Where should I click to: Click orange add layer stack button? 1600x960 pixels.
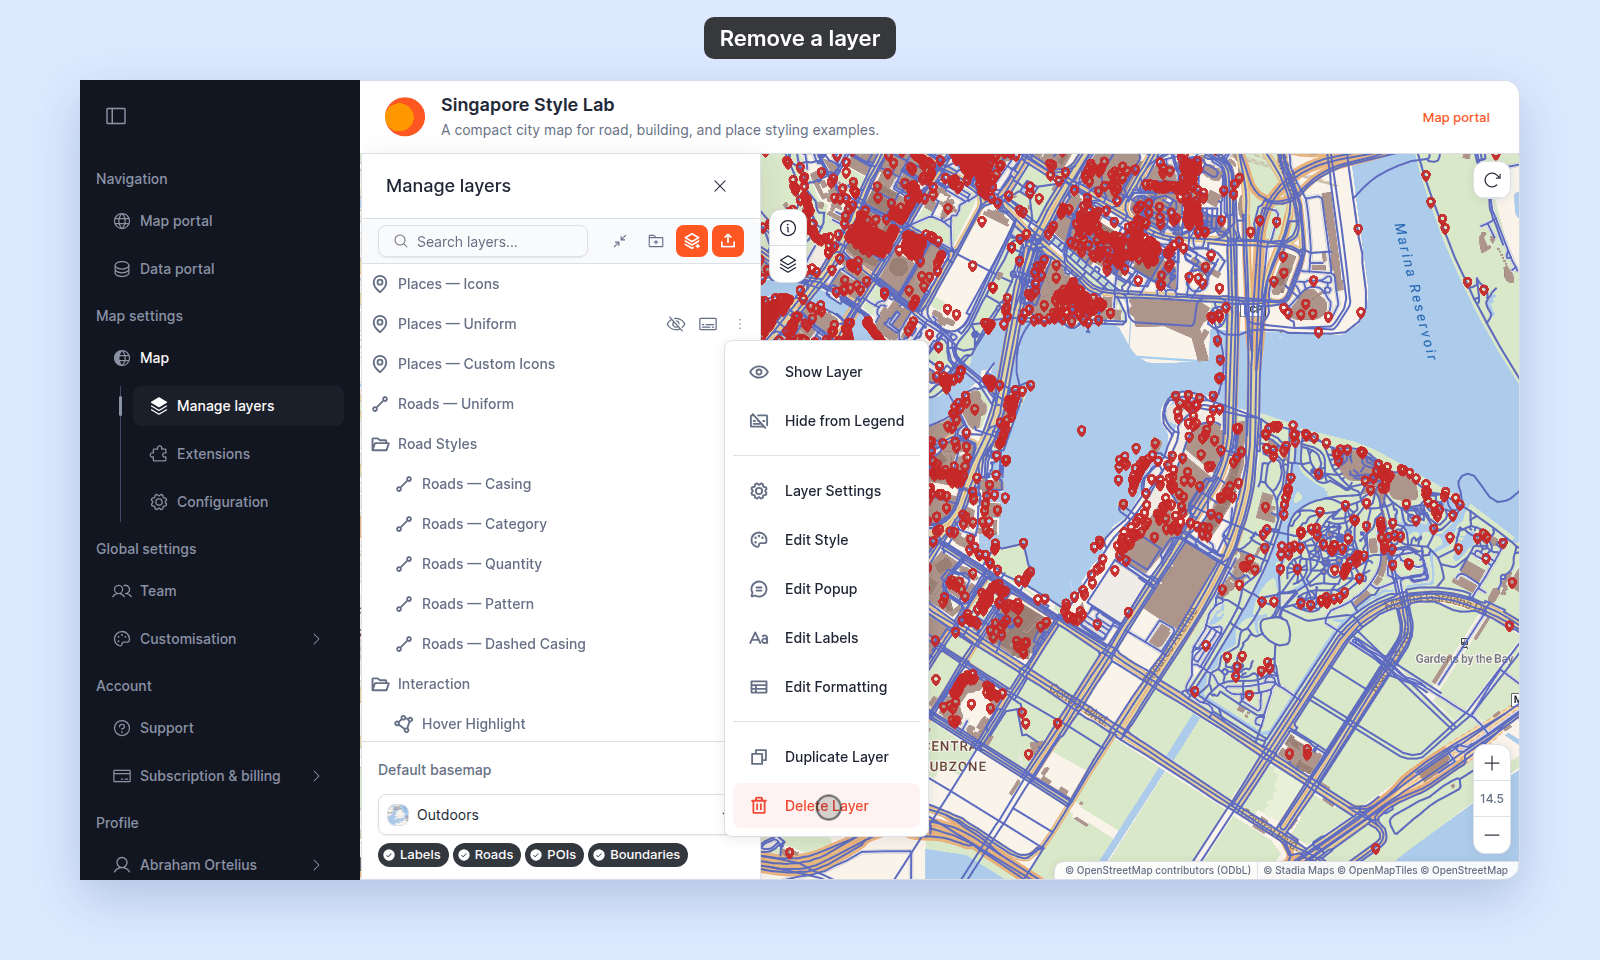[692, 241]
